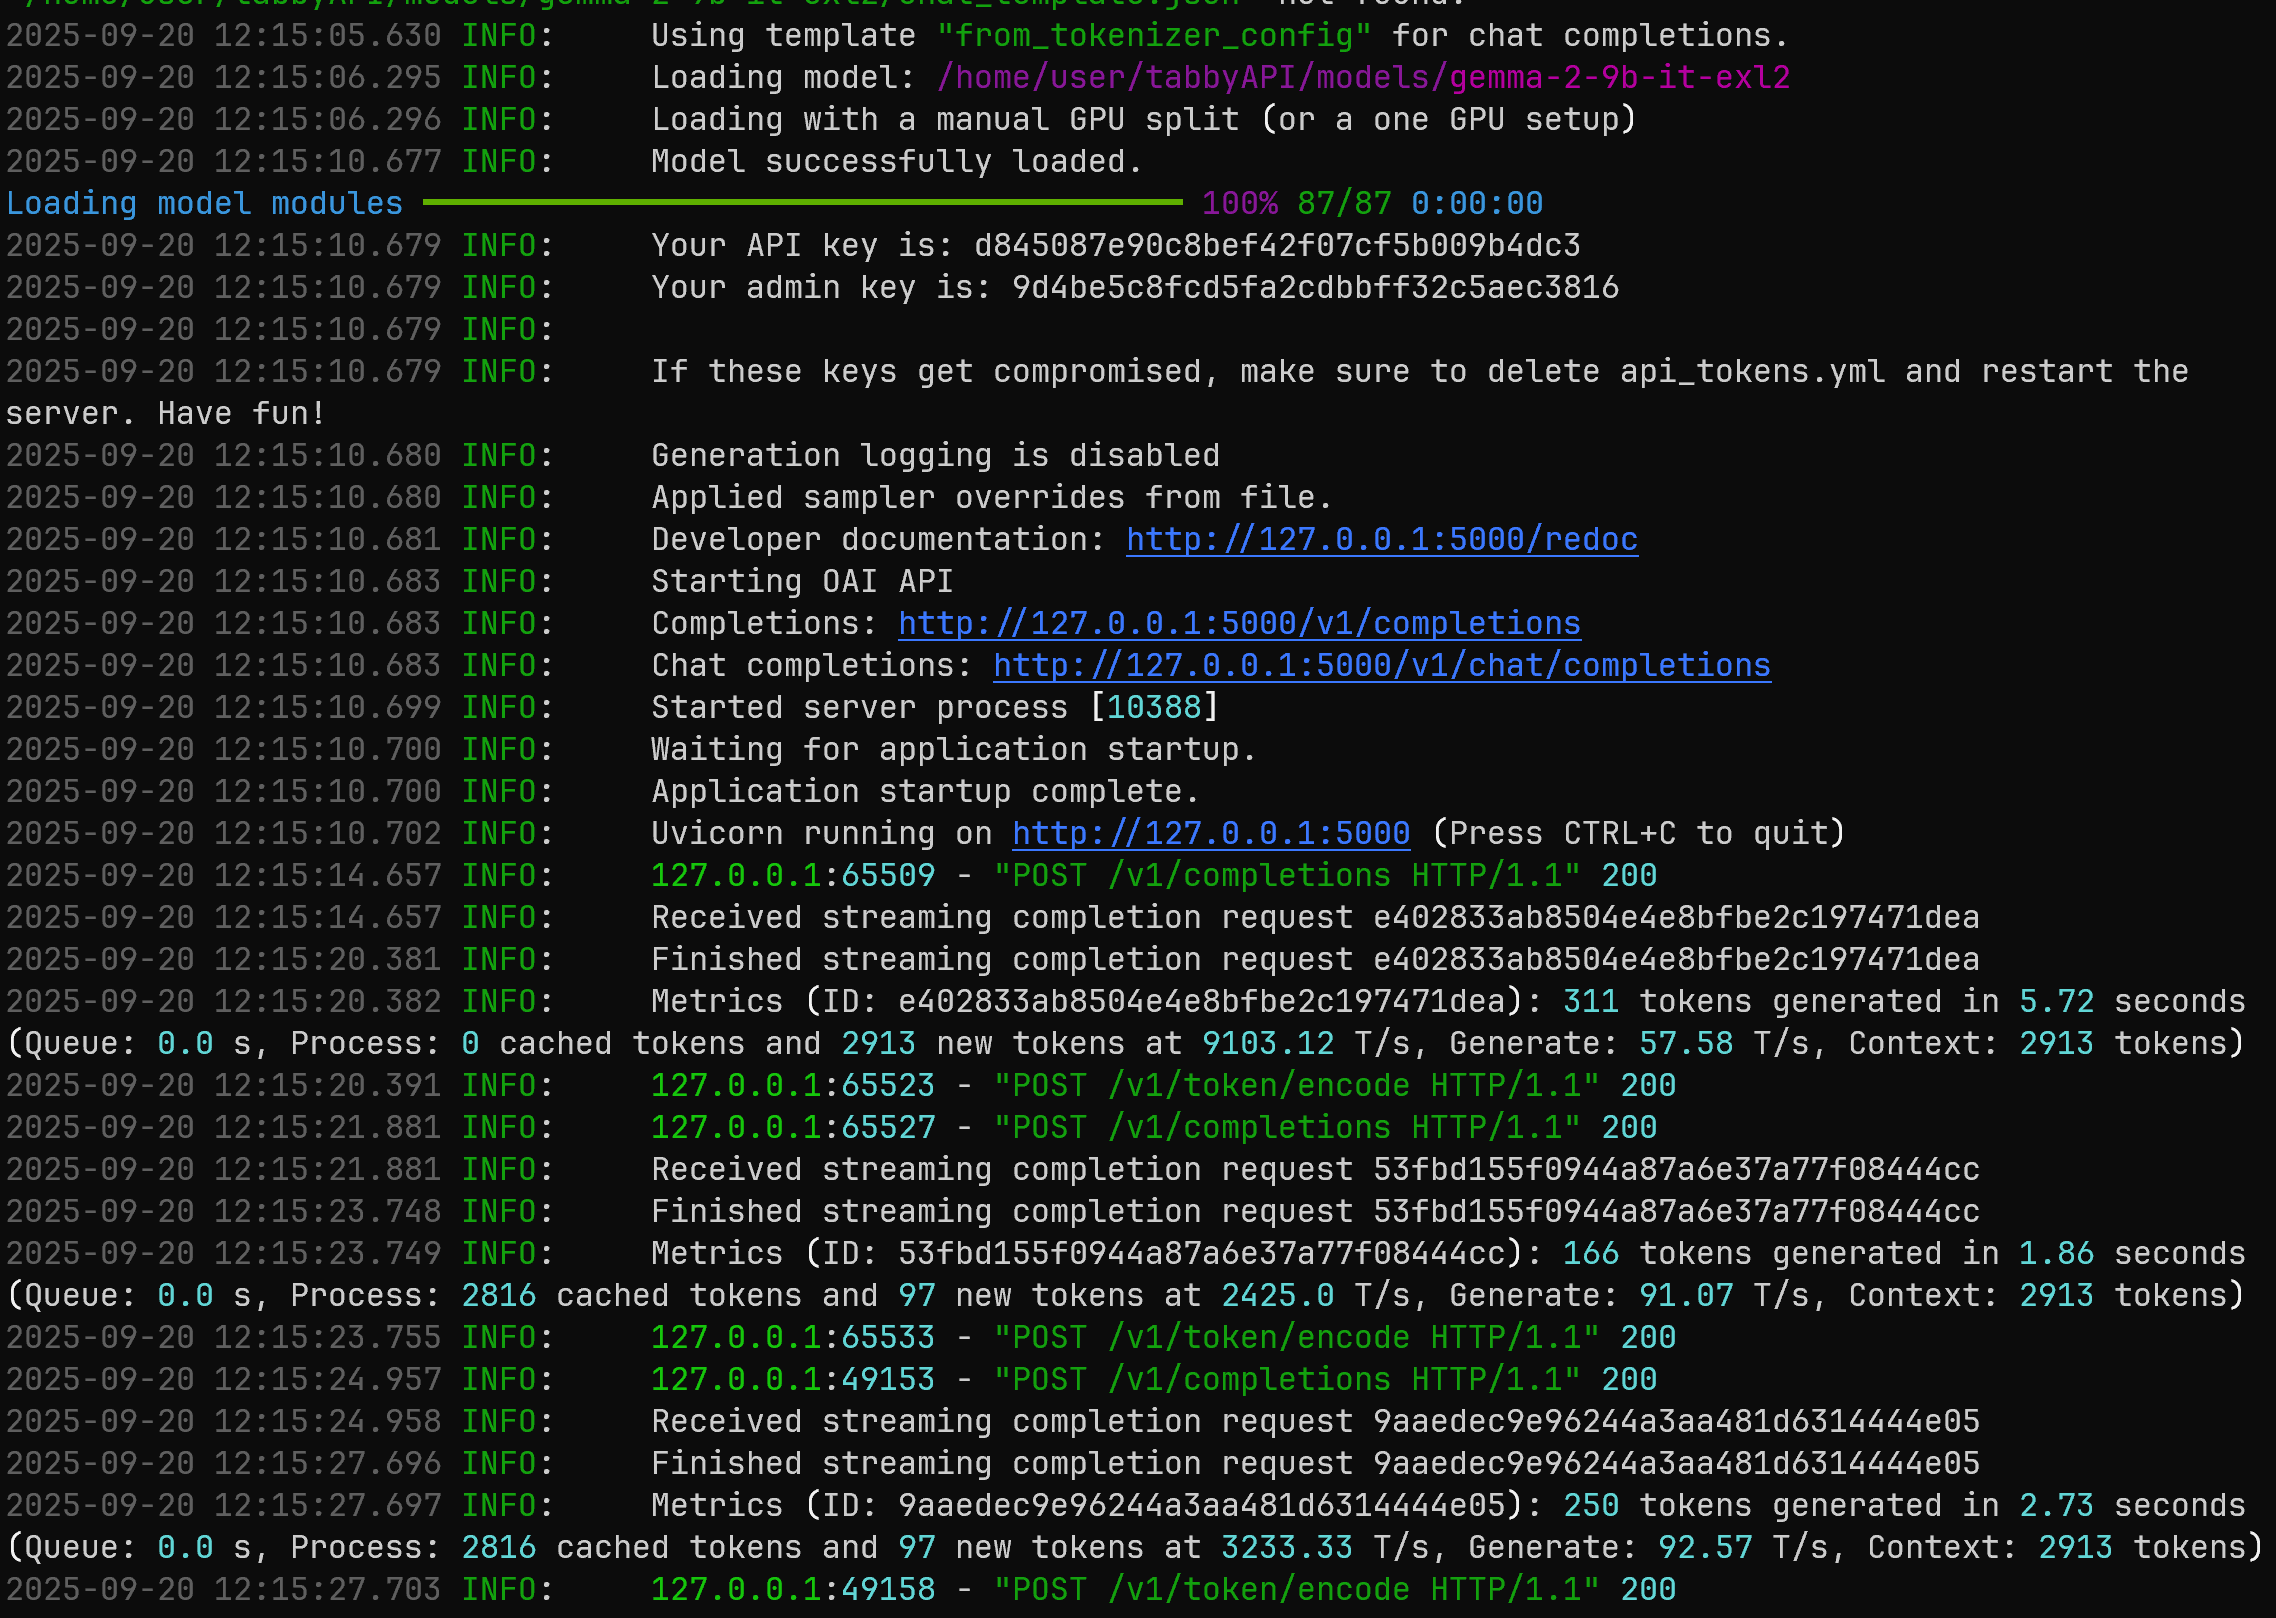The width and height of the screenshot is (2276, 1618).
Task: Click the gemma-2-9b-it-exl2 model path
Action: pyautogui.click(x=1363, y=78)
